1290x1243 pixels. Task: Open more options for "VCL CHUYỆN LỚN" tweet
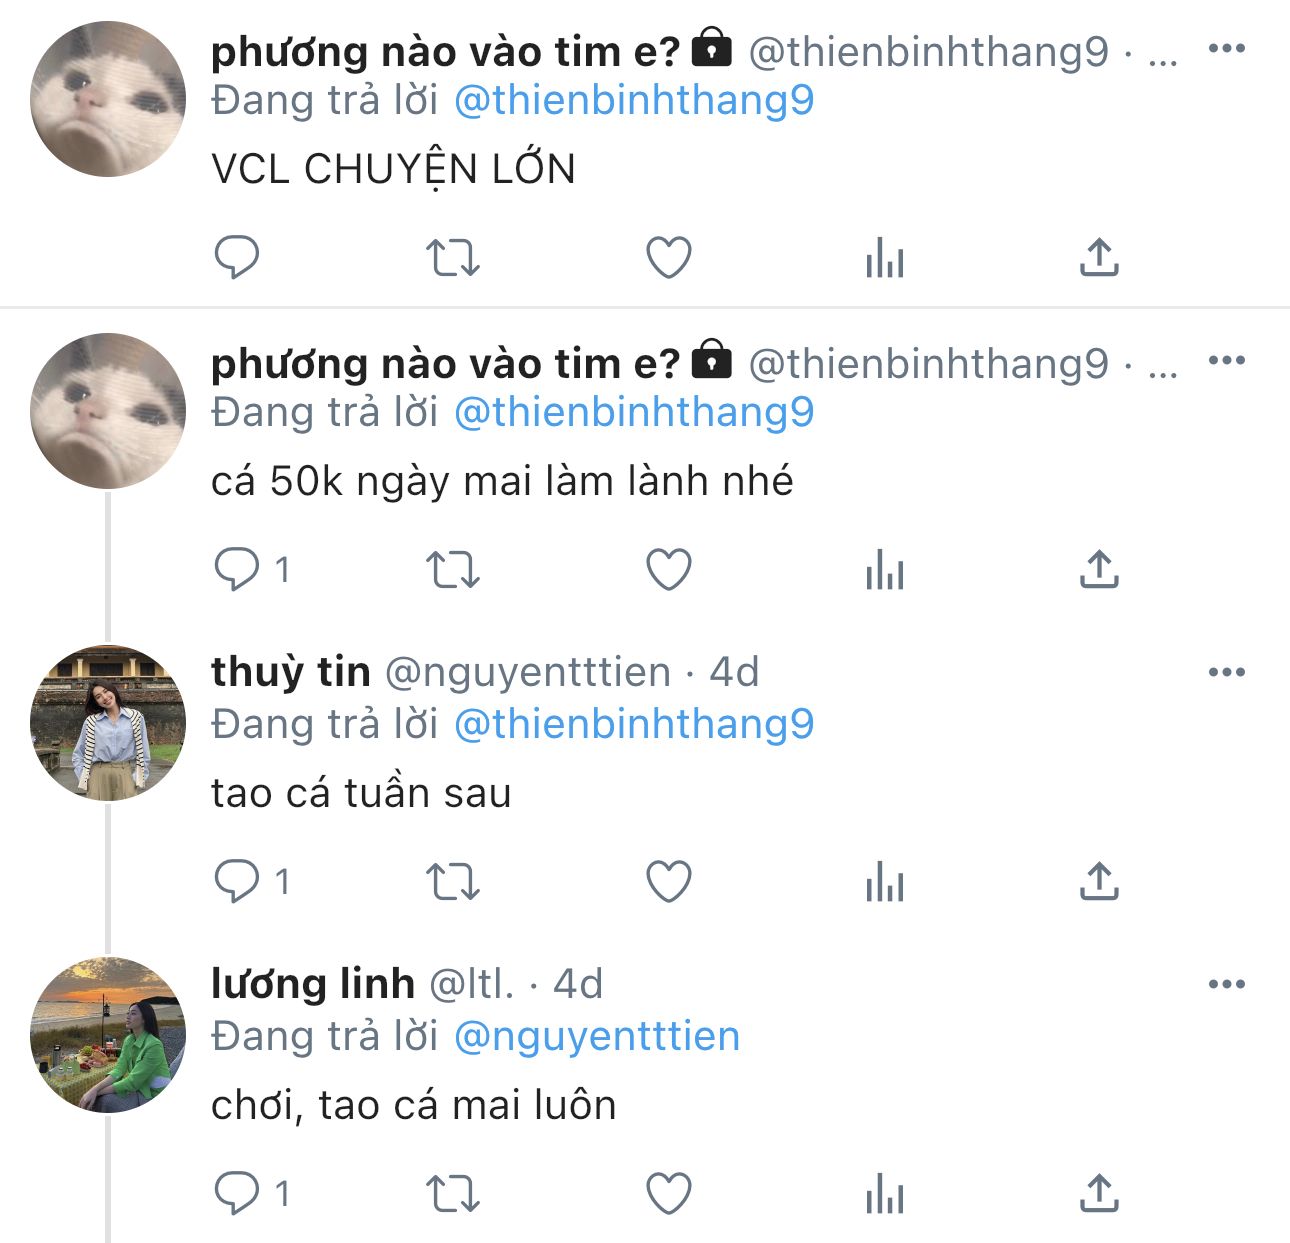click(x=1227, y=49)
